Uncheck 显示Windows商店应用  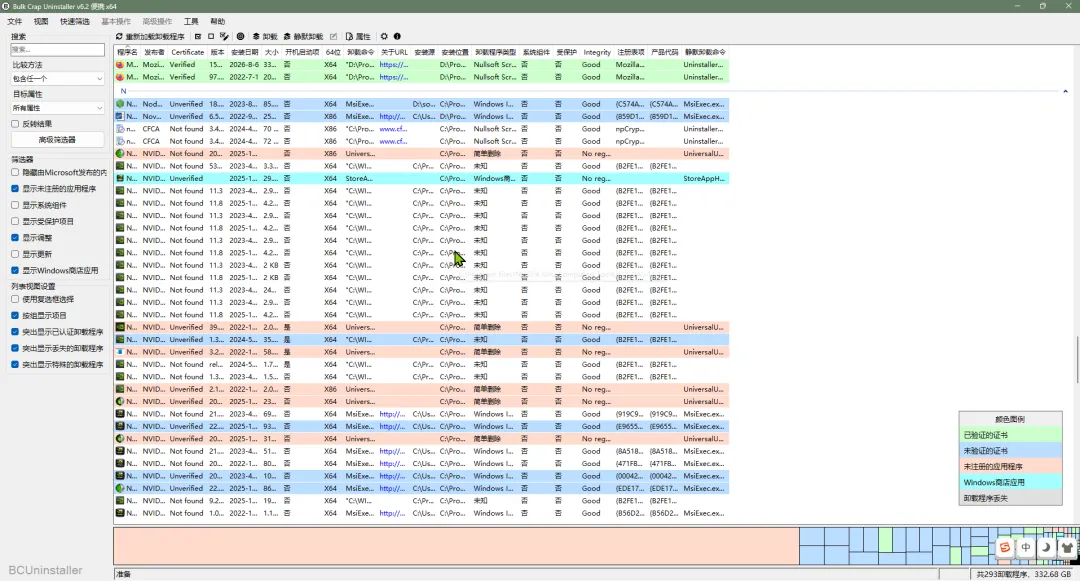pyautogui.click(x=15, y=271)
